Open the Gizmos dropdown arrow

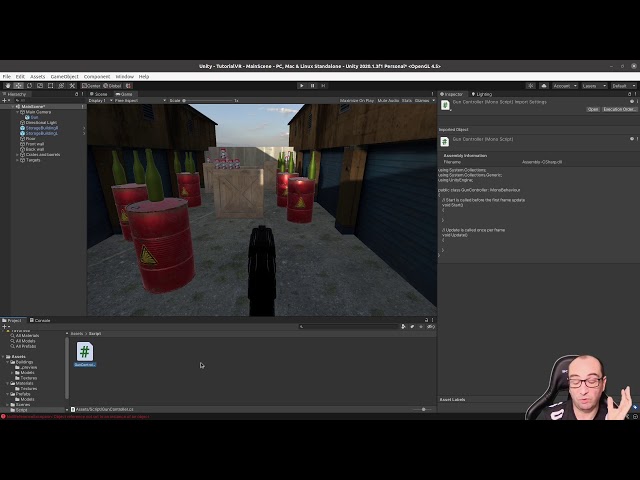[433, 100]
